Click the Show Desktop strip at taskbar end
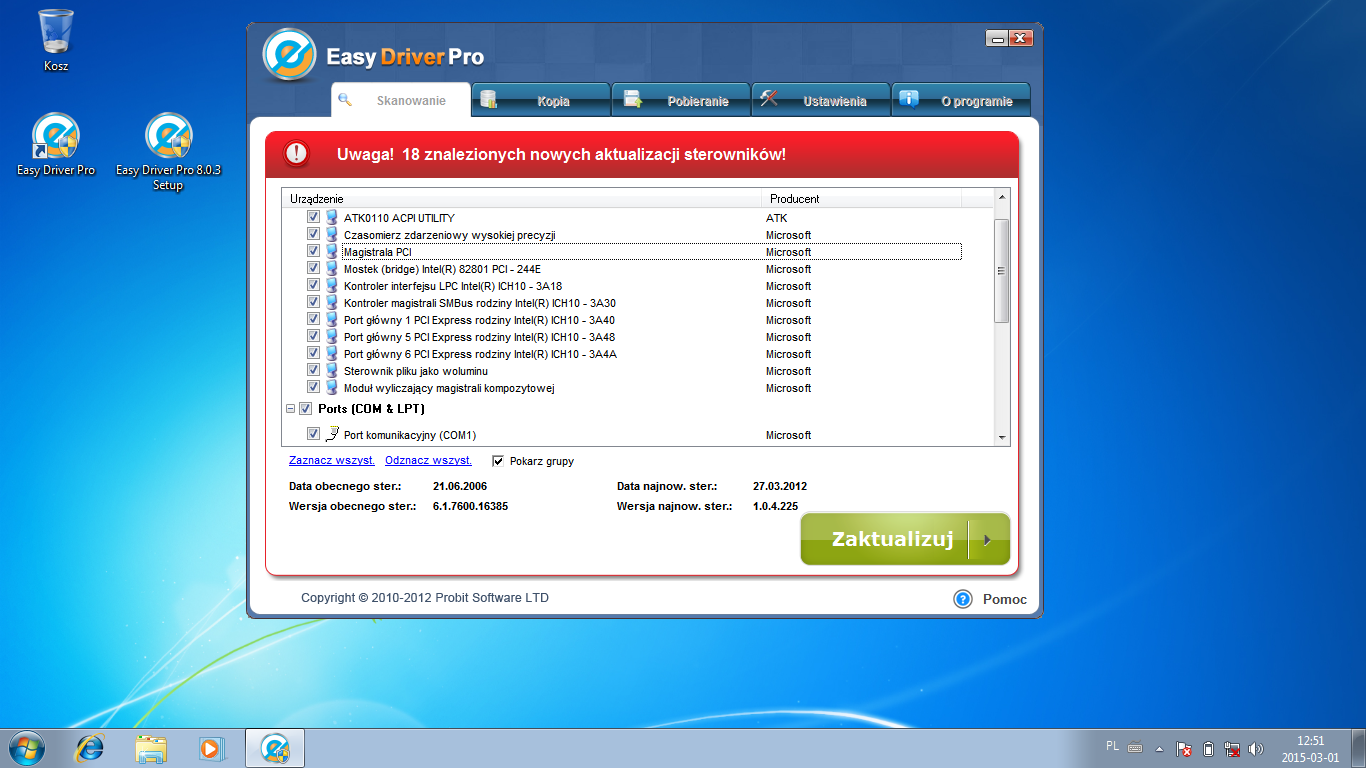The image size is (1366, 768). [1359, 748]
